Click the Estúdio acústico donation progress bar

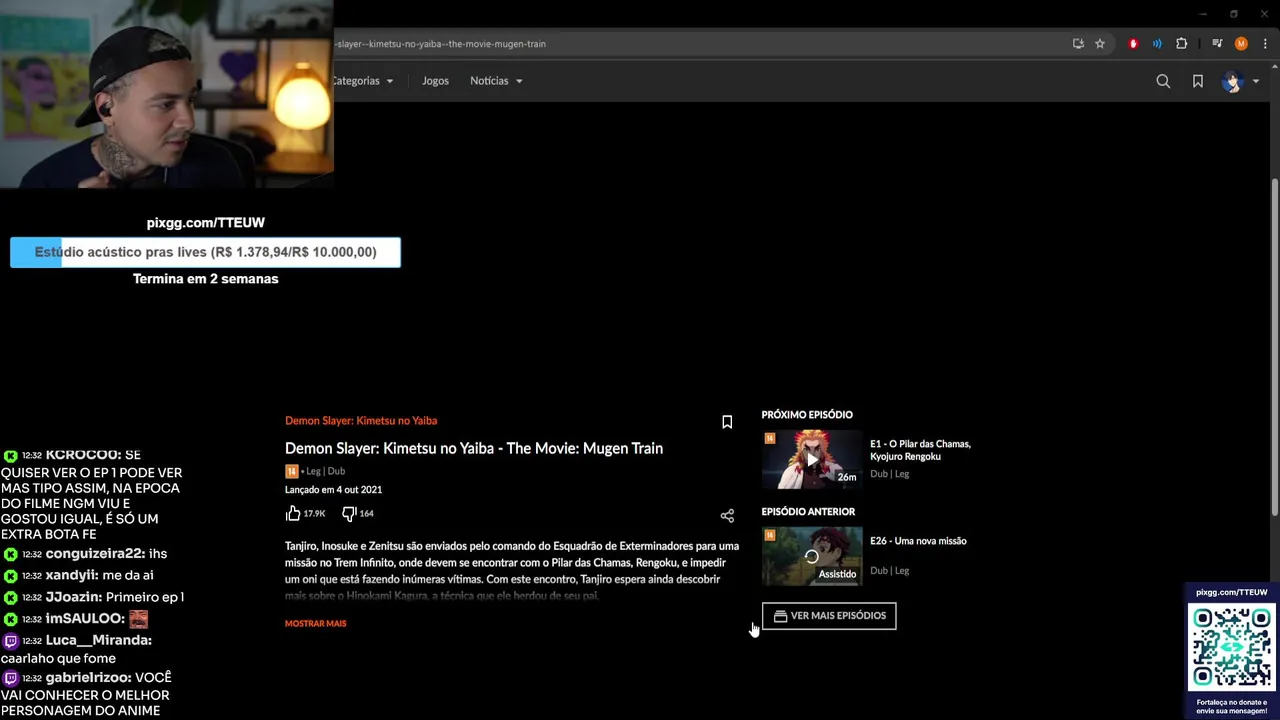(205, 252)
